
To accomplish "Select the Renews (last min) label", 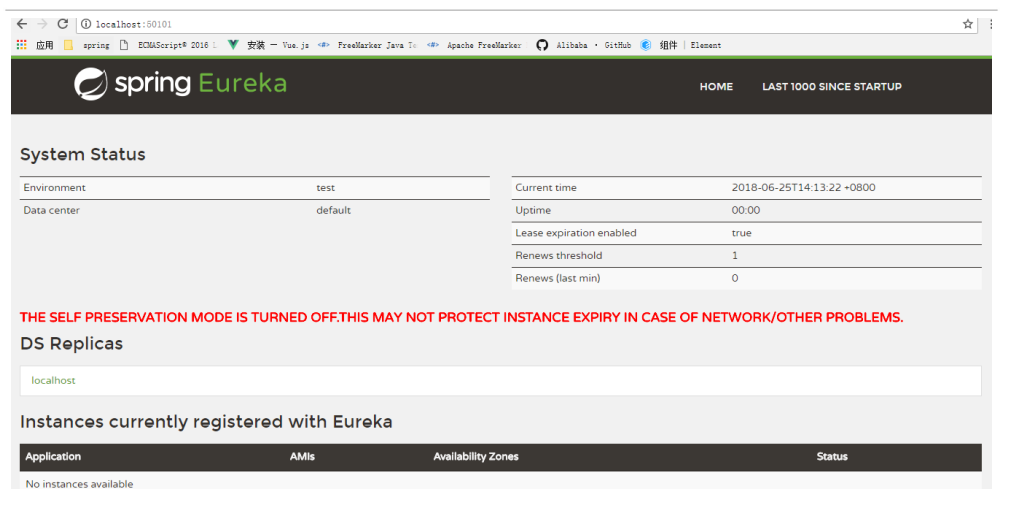I will point(558,278).
